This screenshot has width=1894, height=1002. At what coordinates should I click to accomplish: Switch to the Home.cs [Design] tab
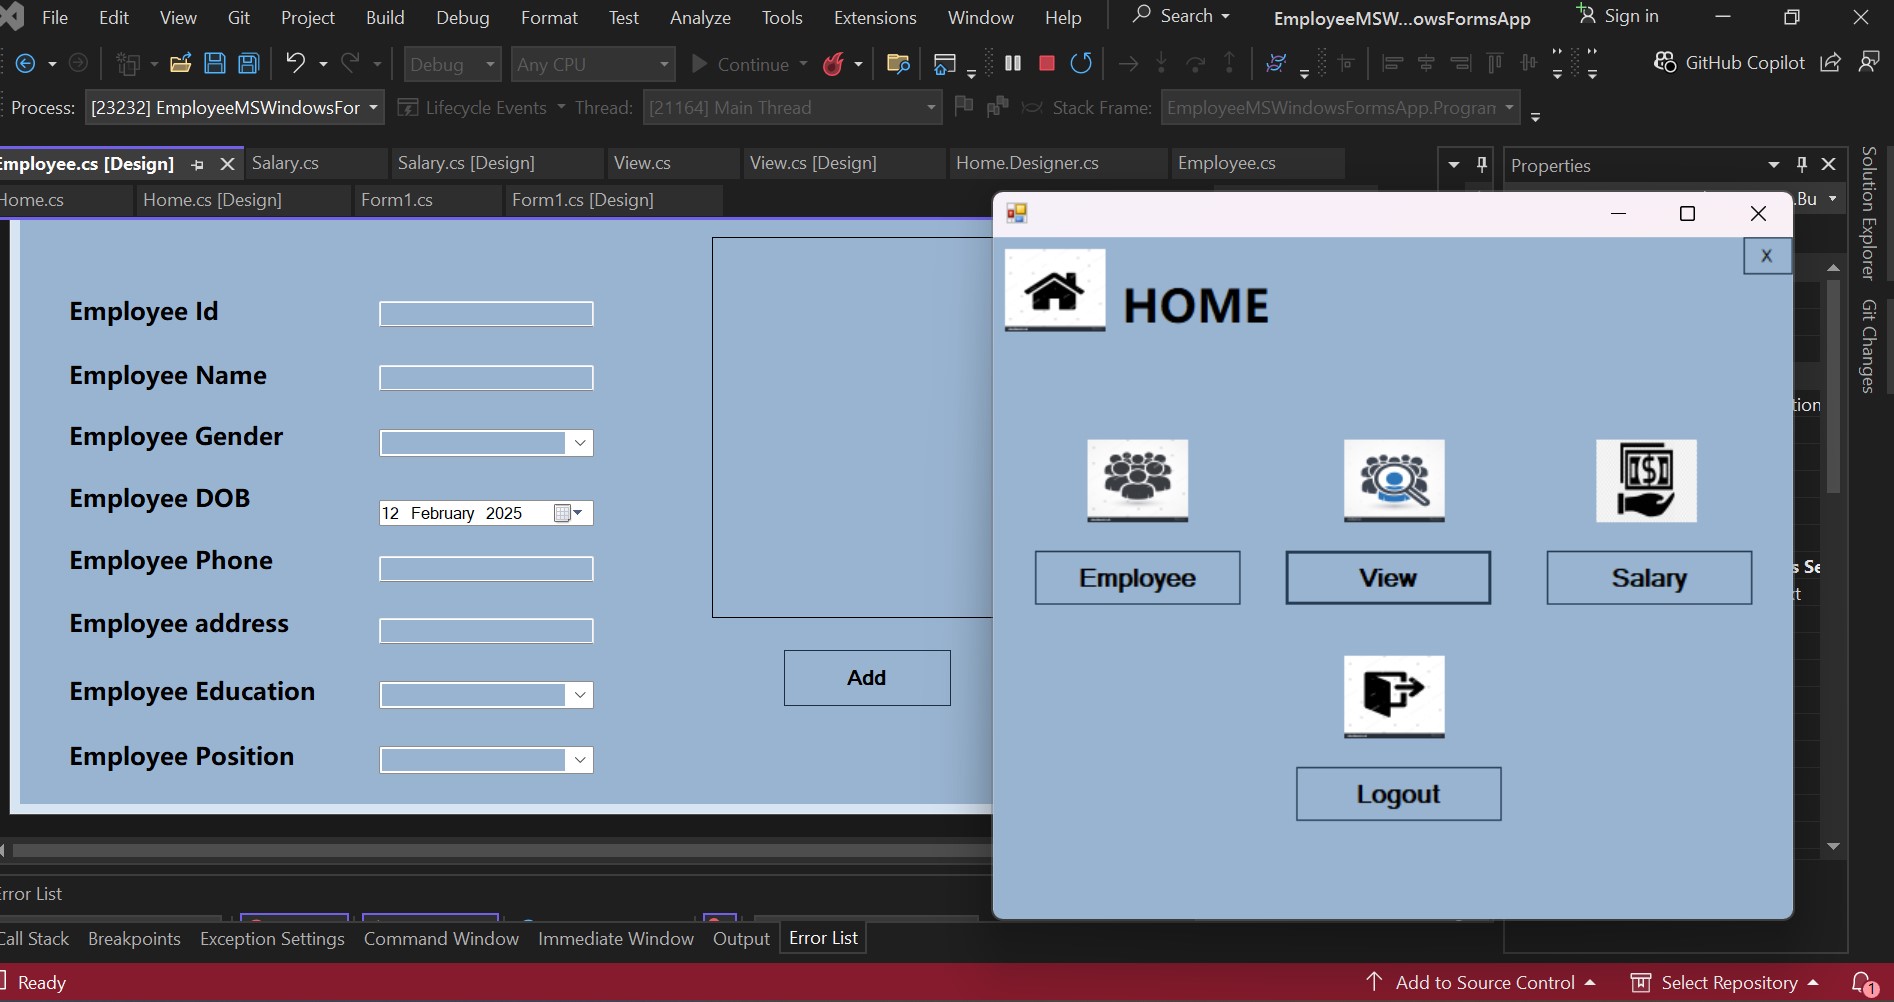coord(213,199)
